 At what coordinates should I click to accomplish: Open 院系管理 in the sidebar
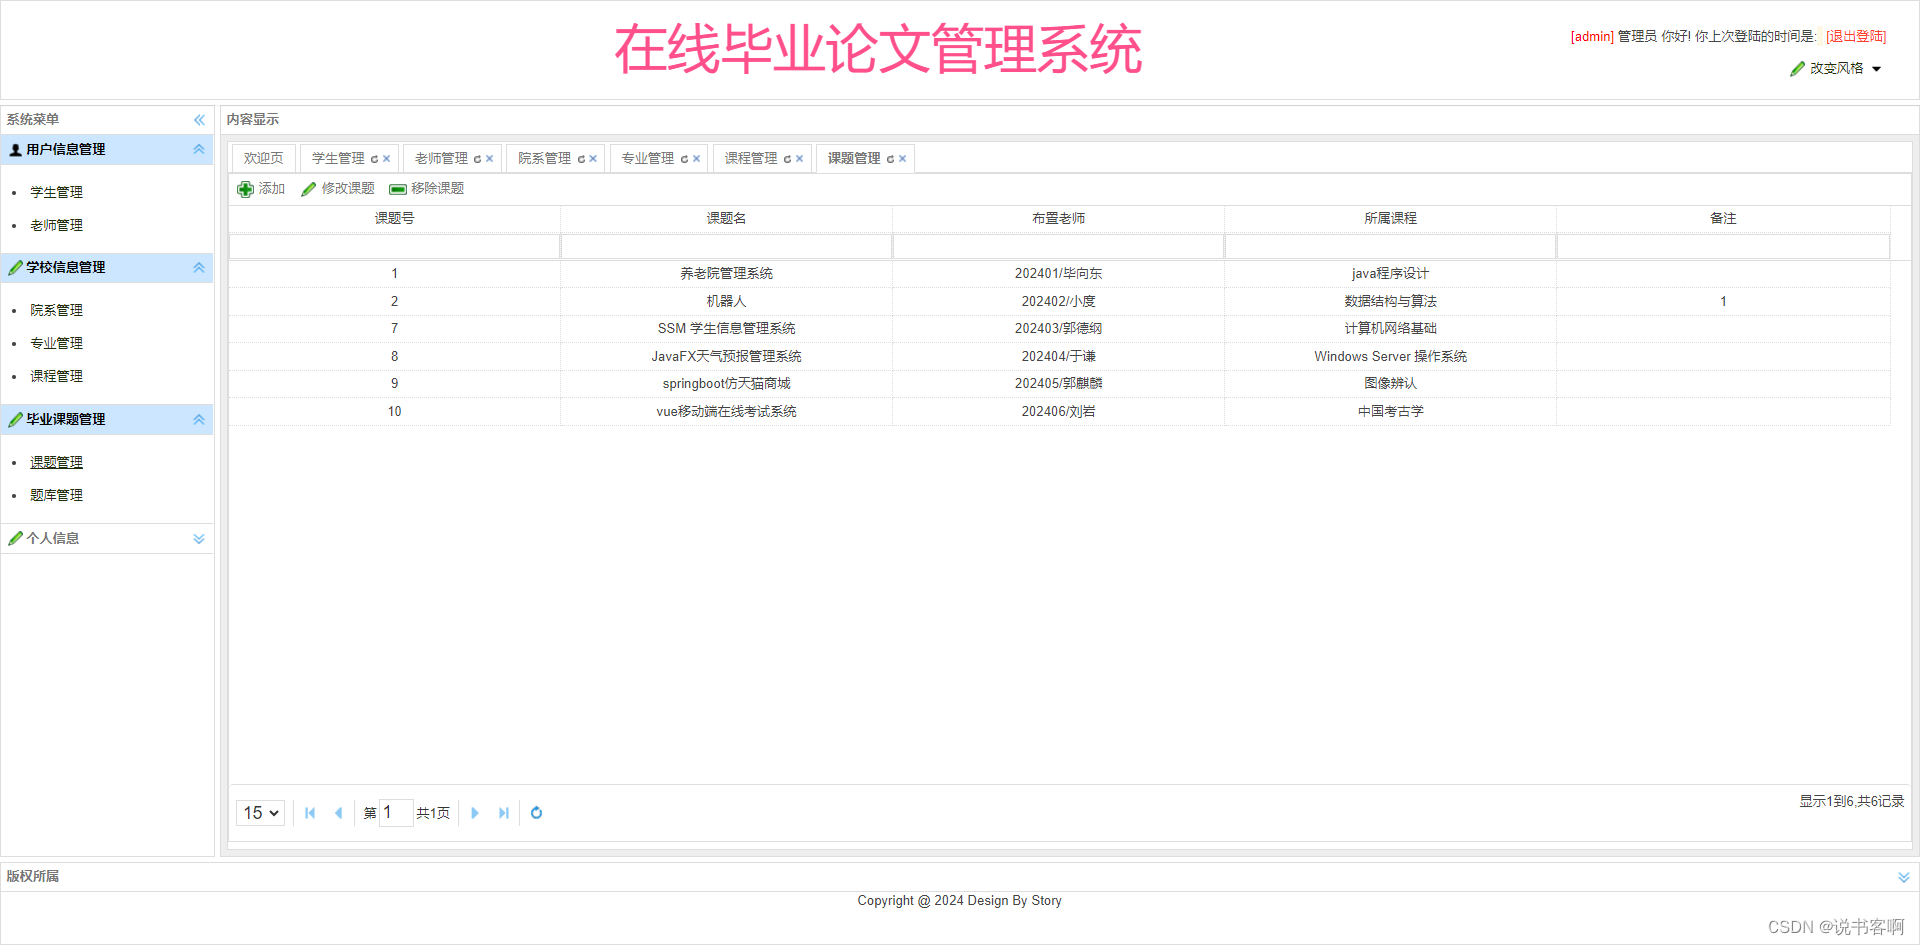pyautogui.click(x=57, y=311)
